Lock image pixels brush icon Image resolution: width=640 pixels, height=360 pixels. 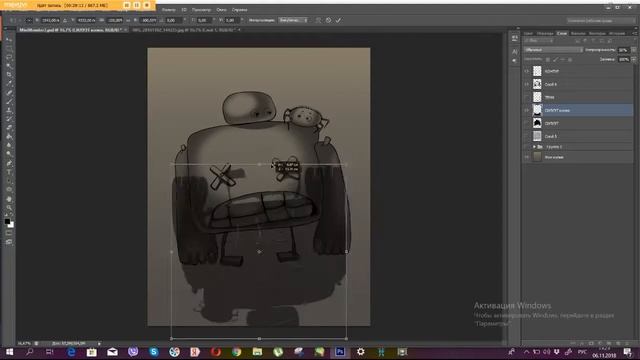[x=556, y=60]
